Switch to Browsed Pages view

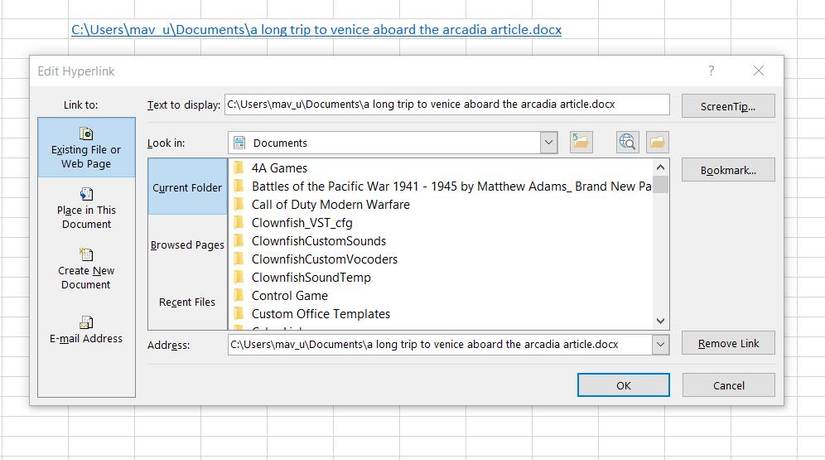[187, 245]
